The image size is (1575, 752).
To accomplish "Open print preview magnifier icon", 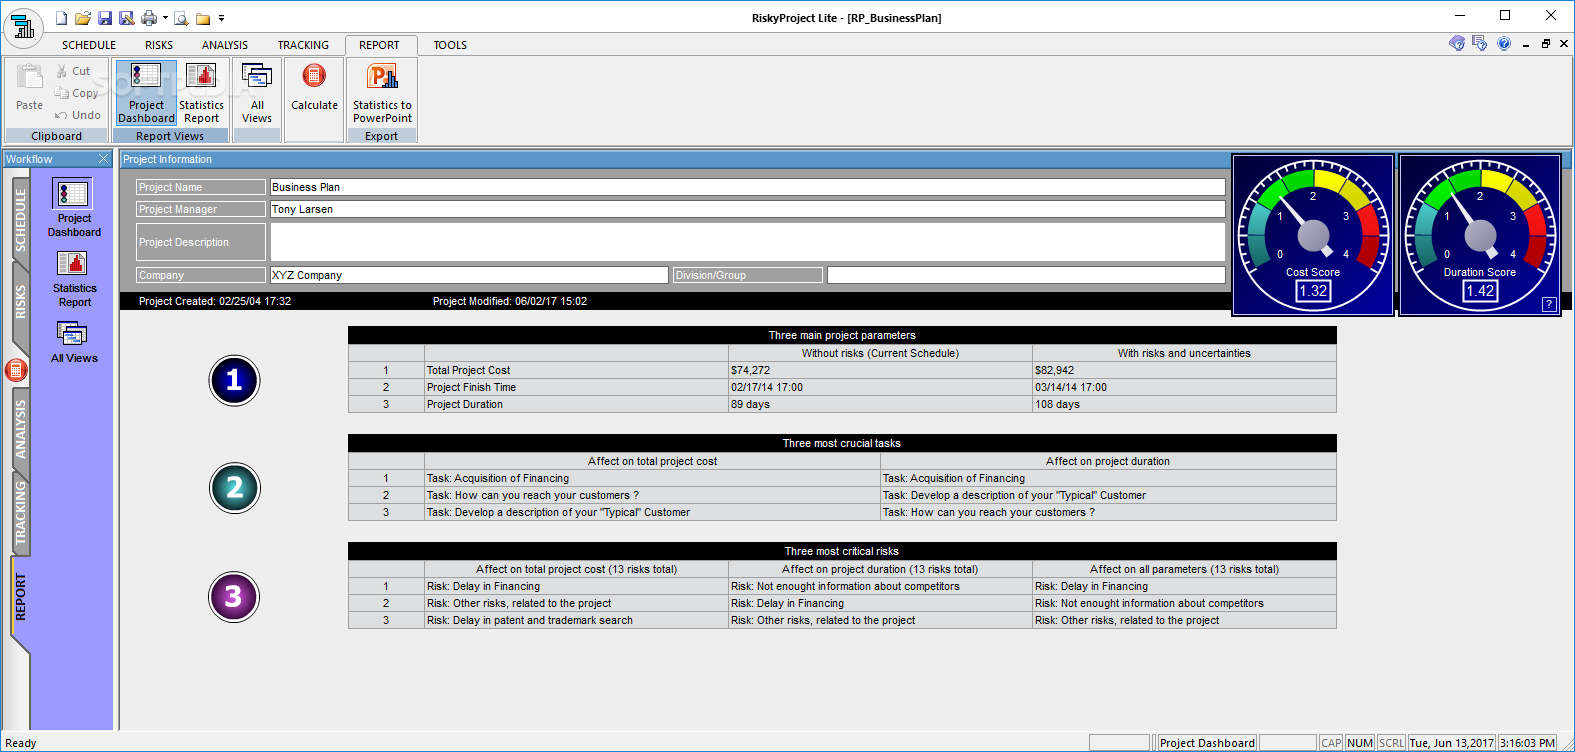I will click(181, 18).
